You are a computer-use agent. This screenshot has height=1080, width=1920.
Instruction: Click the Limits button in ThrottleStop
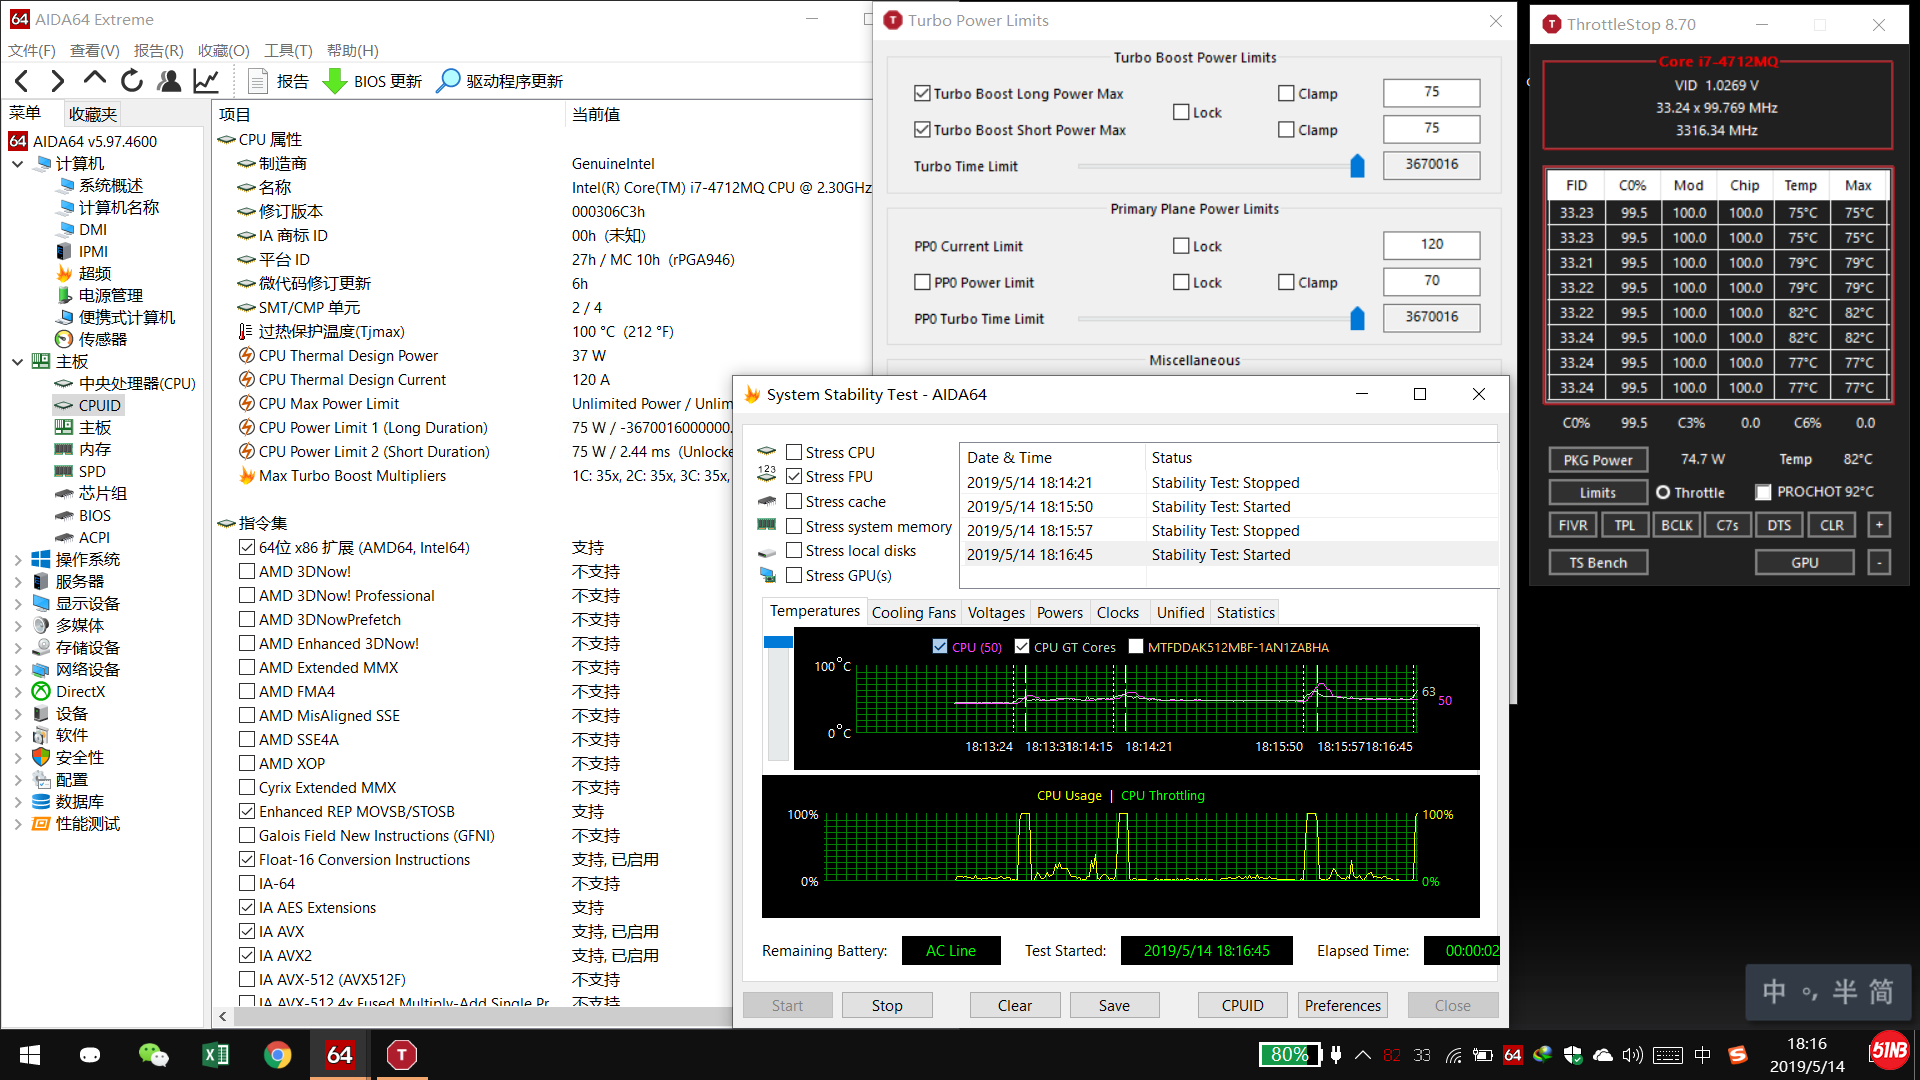pos(1598,492)
